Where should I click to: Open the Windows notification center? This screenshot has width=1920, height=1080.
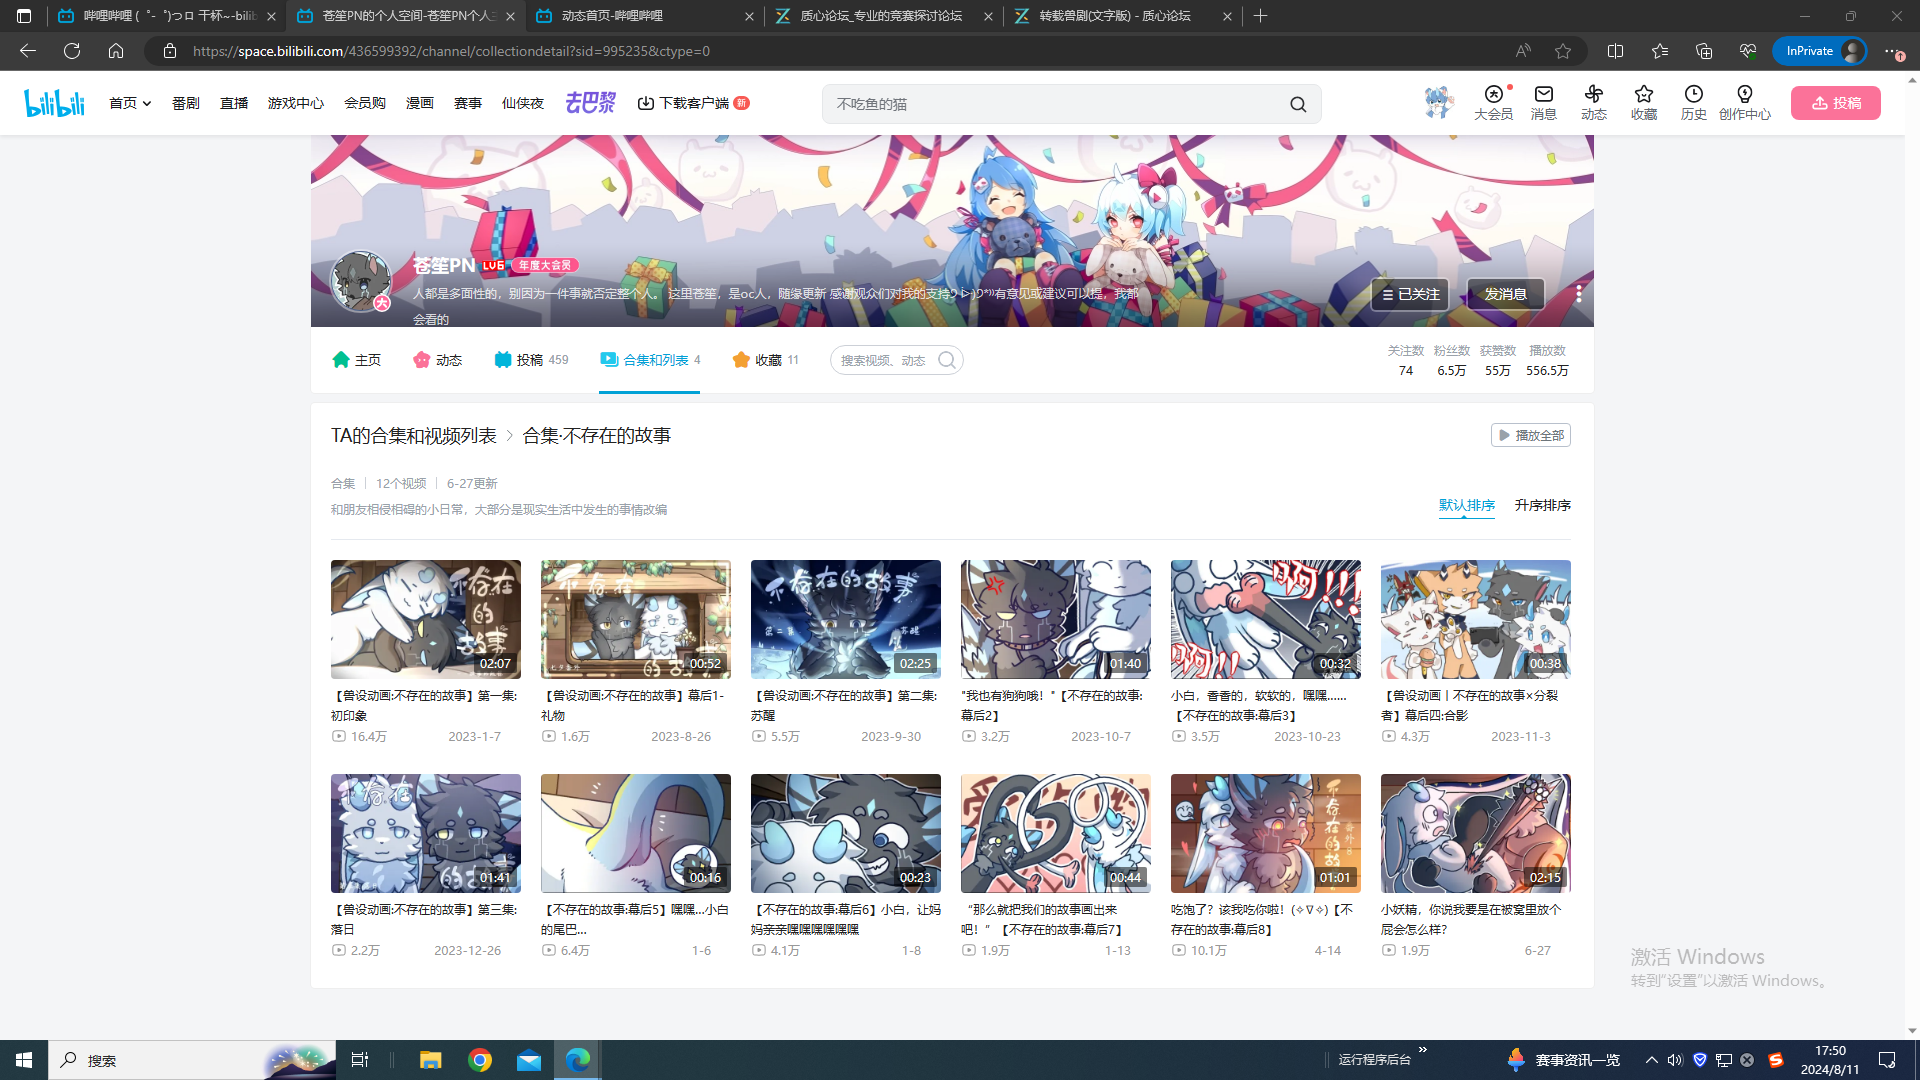point(1887,1060)
